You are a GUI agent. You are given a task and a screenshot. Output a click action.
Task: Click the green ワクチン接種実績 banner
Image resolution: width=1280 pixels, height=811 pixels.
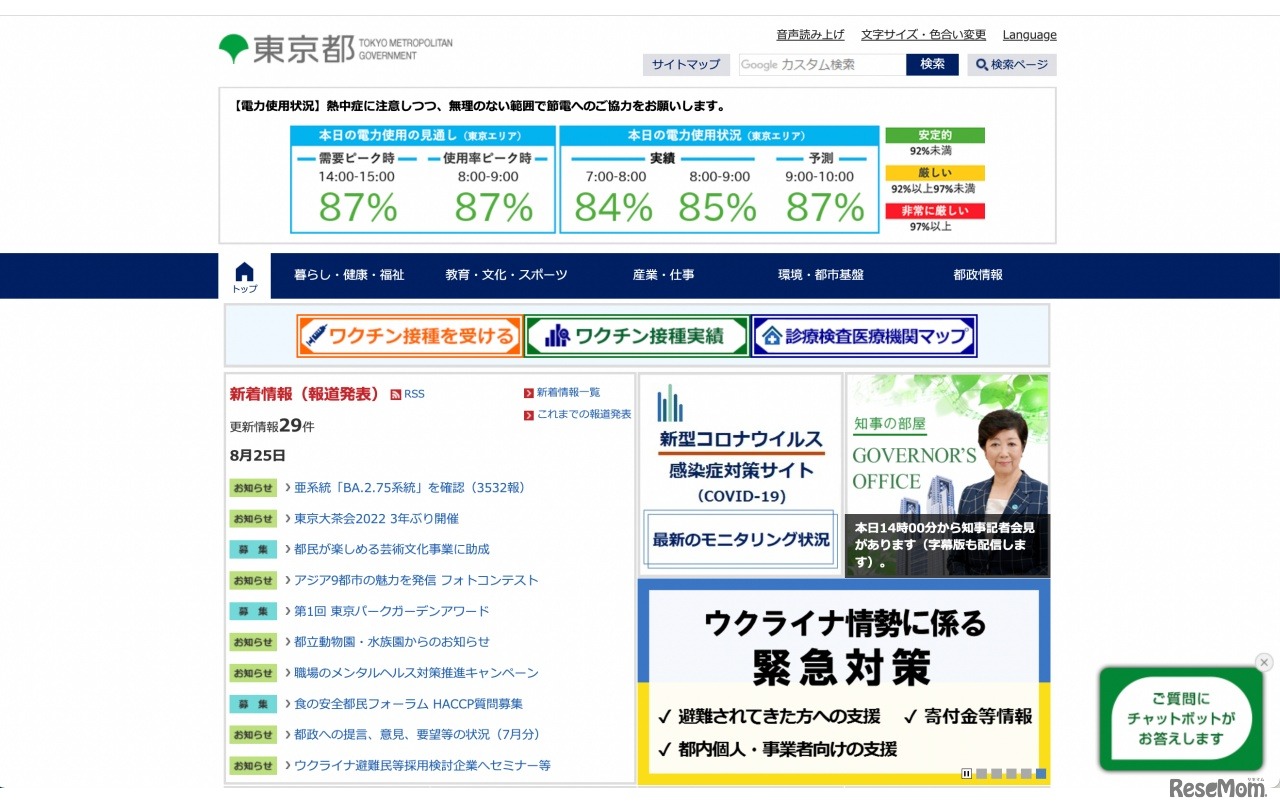(637, 336)
